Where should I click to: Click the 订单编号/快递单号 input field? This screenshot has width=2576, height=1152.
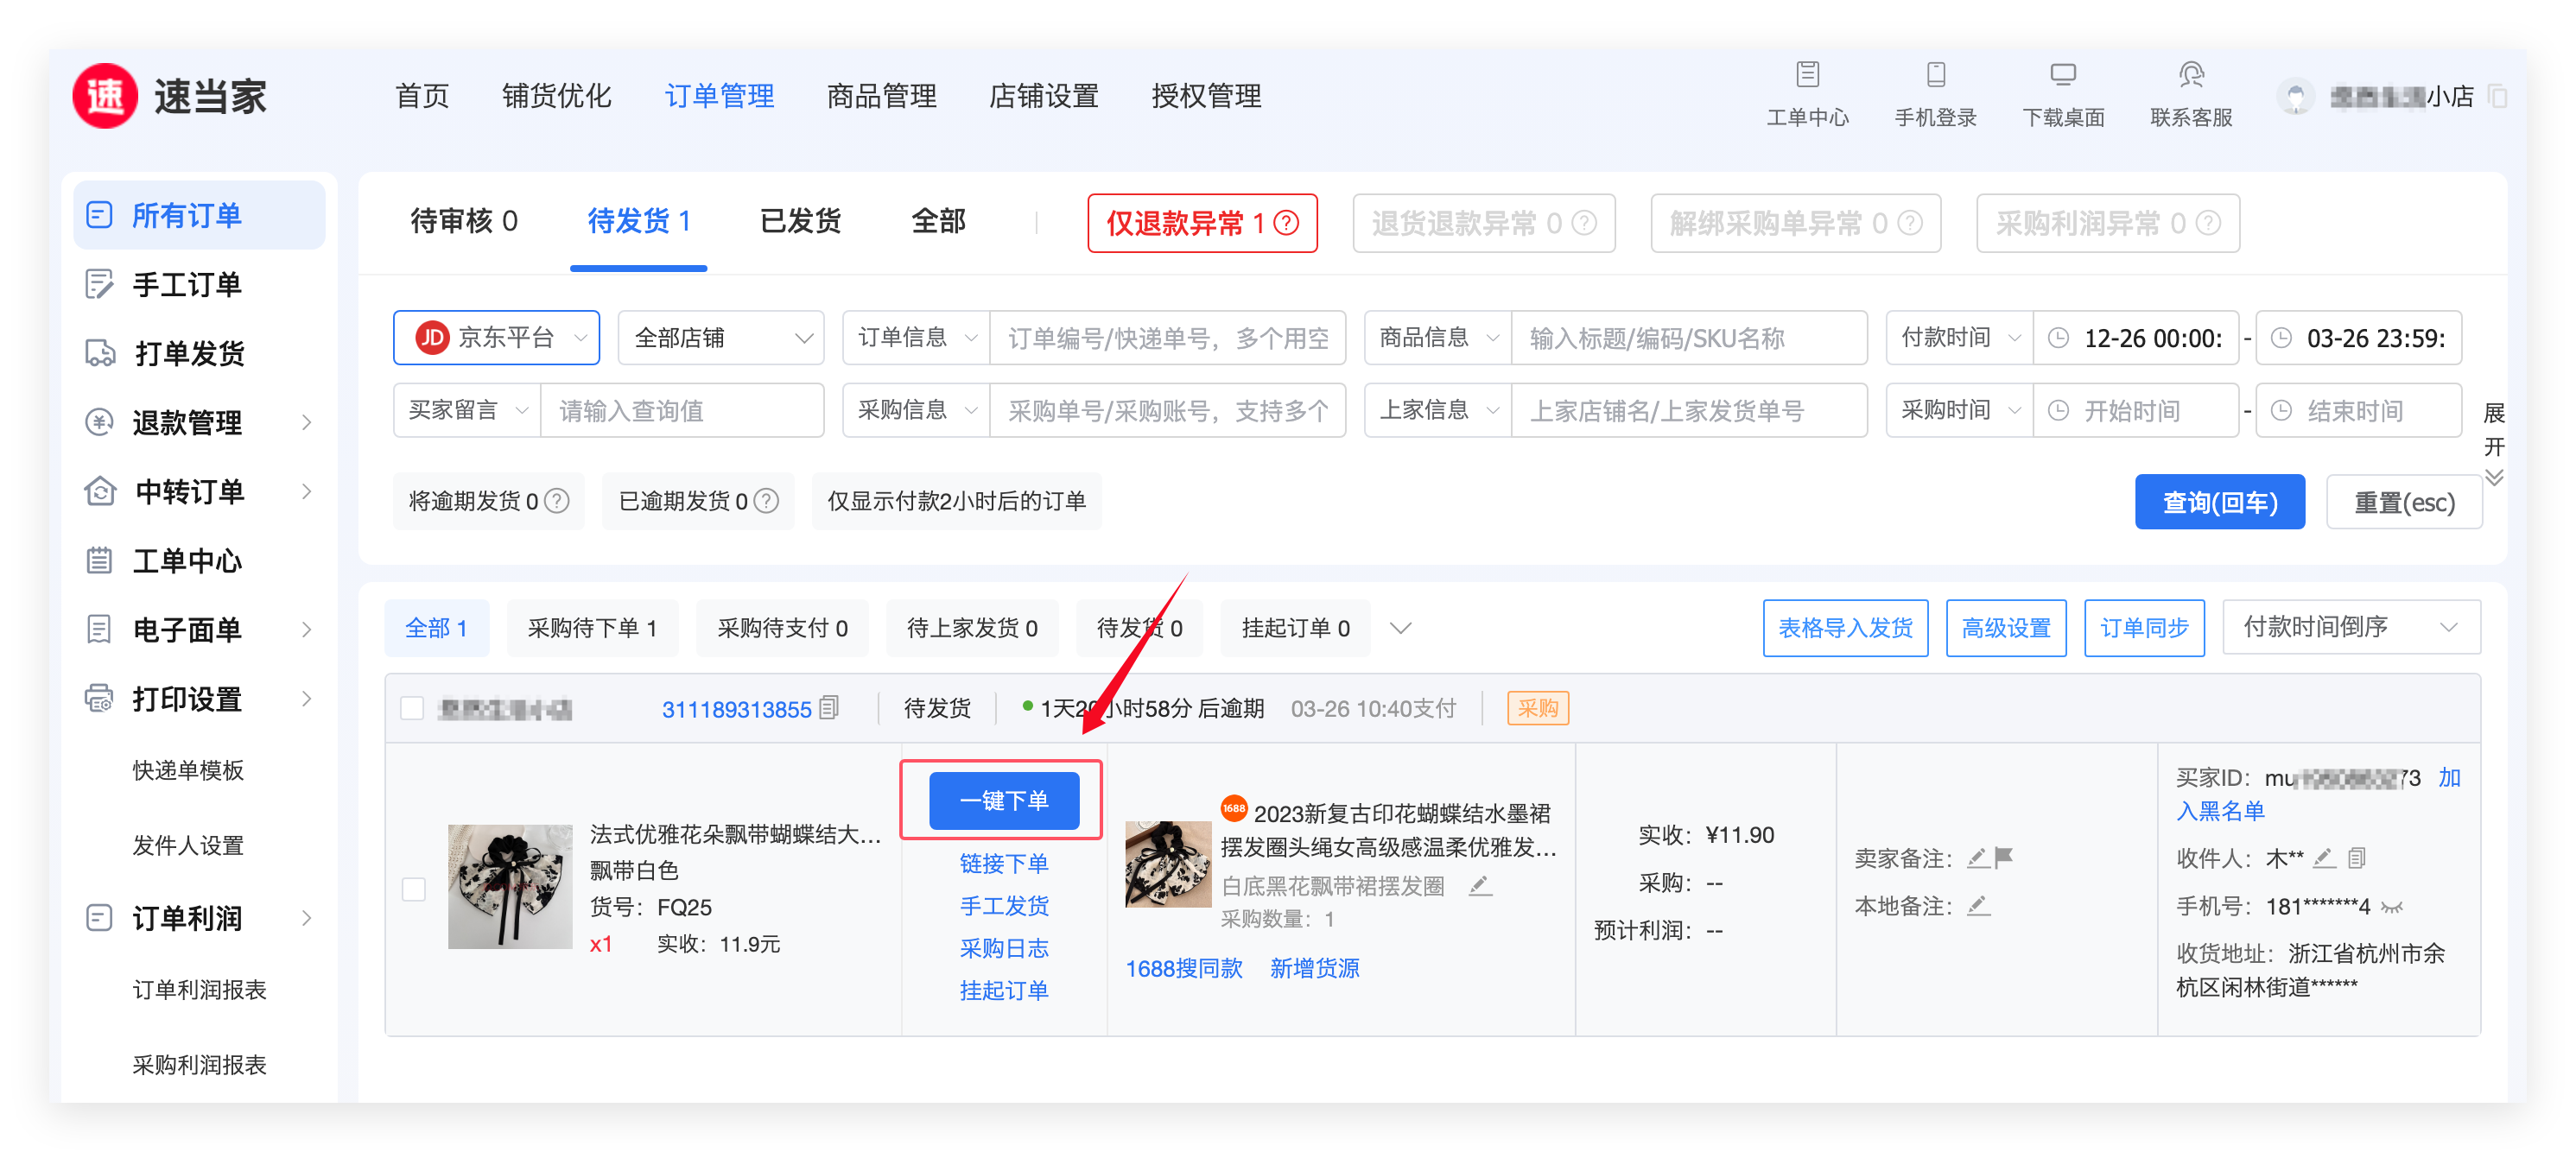[1166, 338]
